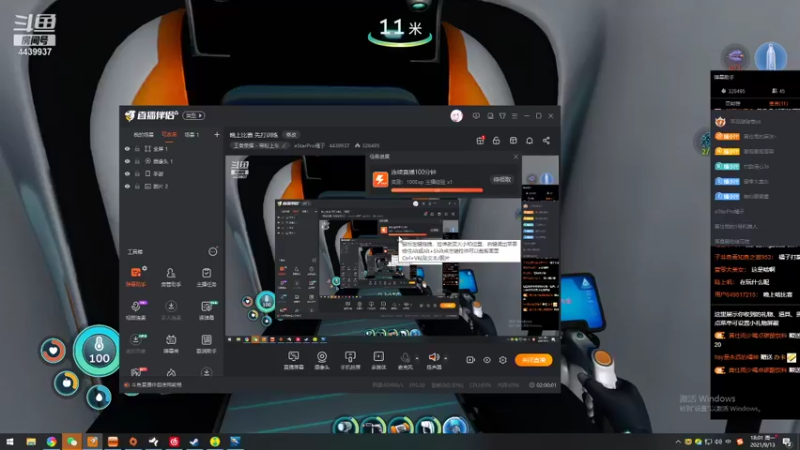800x450 pixels.
Task: Click the lock icon in the top right toolbar
Action: coord(496,140)
